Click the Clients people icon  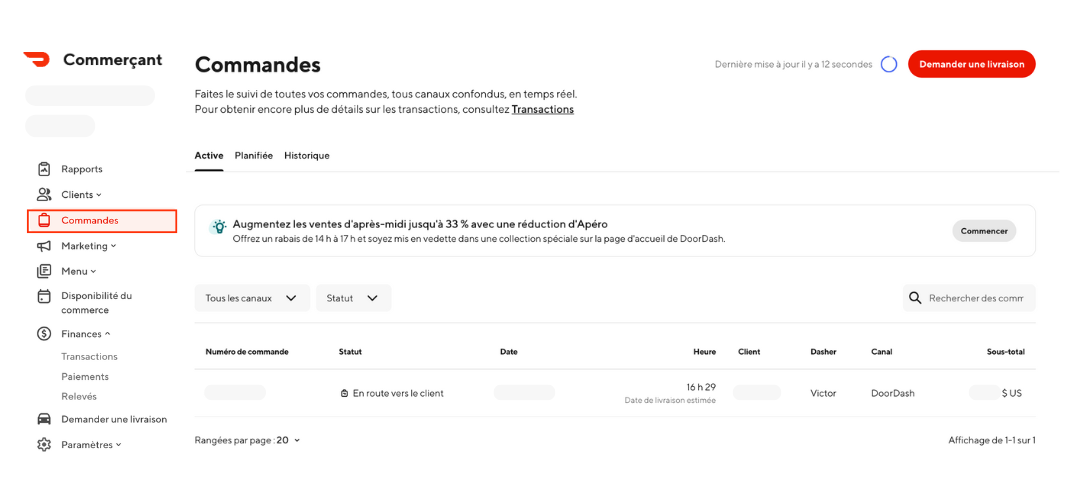pyautogui.click(x=44, y=195)
